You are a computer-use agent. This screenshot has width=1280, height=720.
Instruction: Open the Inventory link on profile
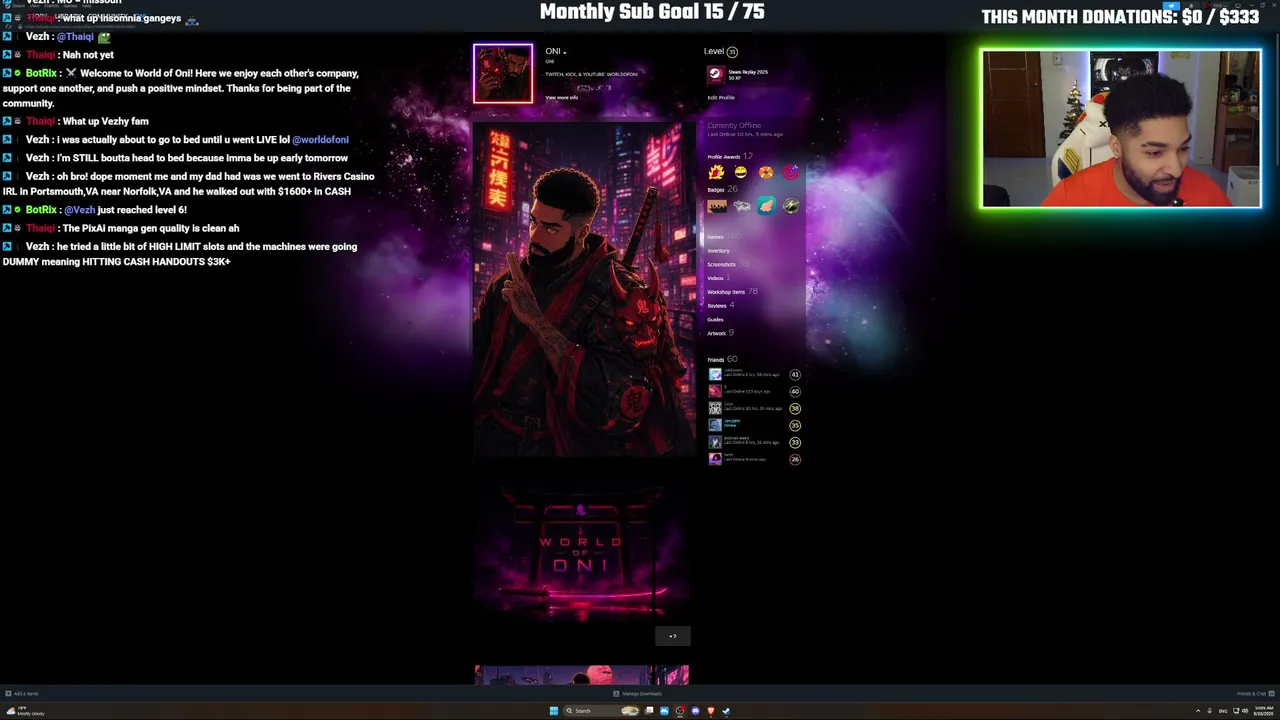point(719,251)
